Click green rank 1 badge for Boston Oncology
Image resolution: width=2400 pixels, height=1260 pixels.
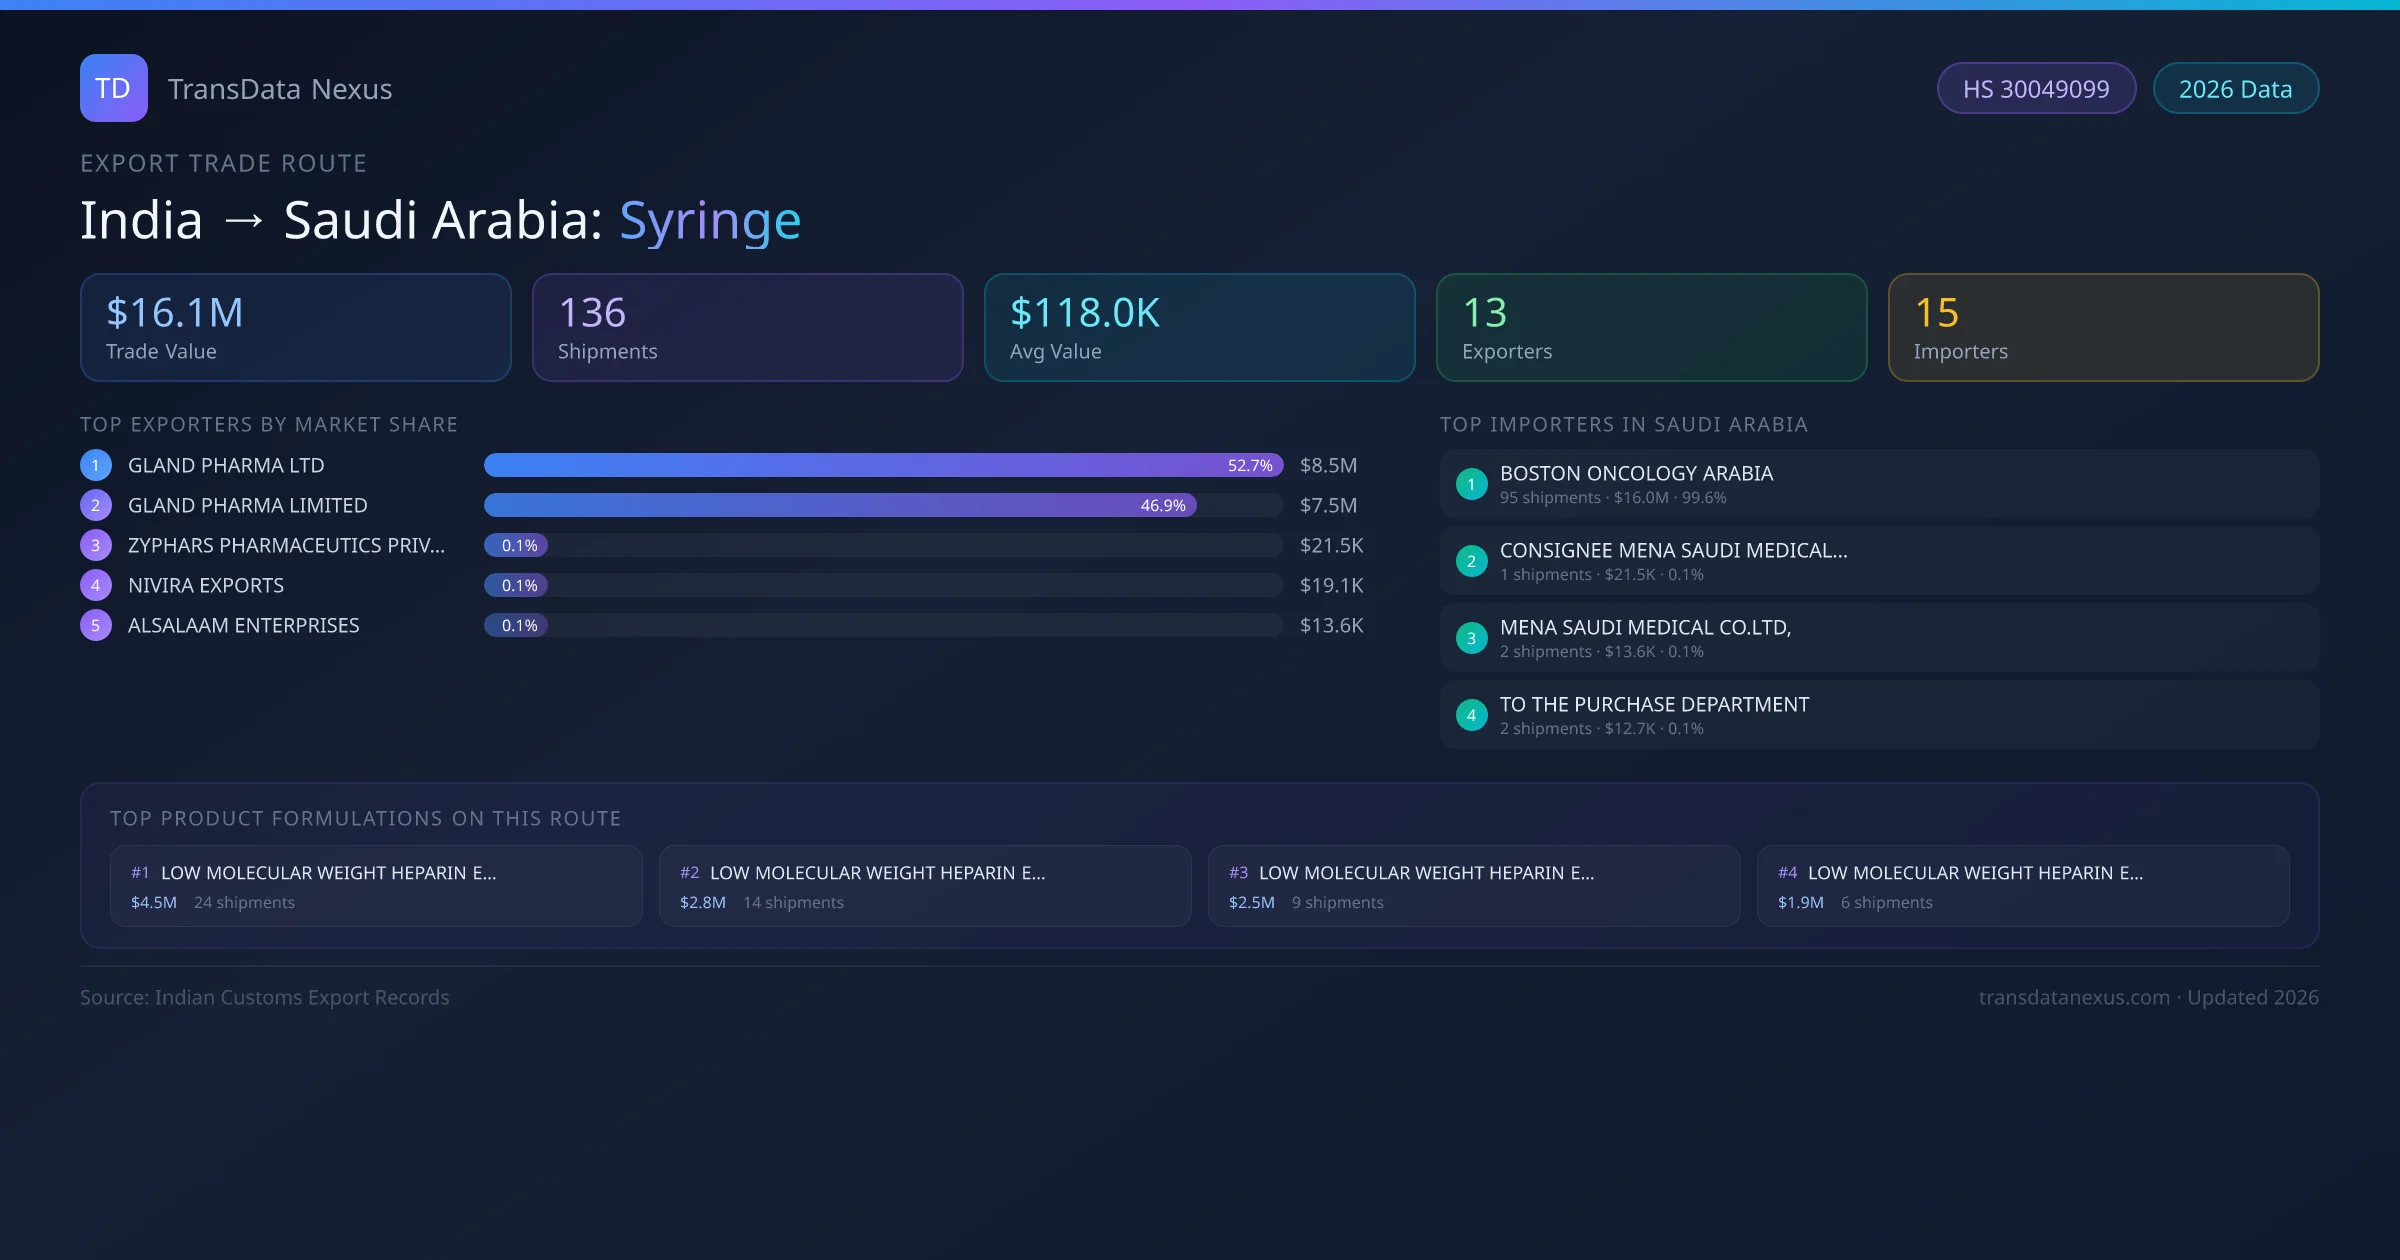(1471, 484)
